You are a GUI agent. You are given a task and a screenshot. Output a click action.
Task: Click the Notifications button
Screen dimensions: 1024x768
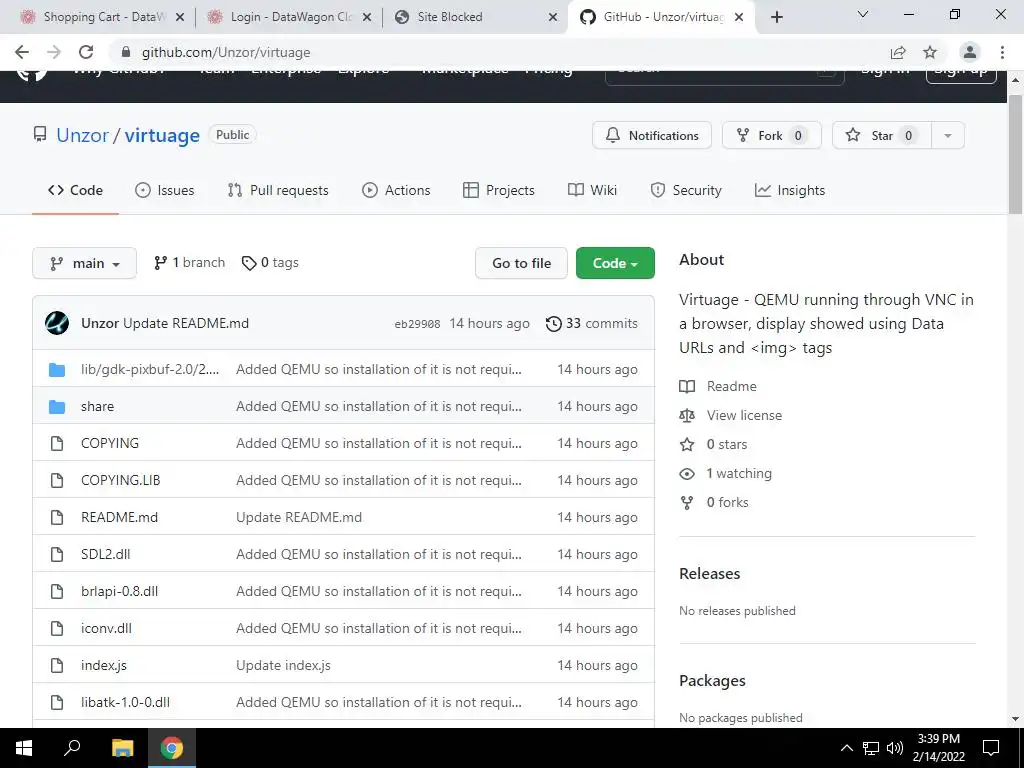652,135
